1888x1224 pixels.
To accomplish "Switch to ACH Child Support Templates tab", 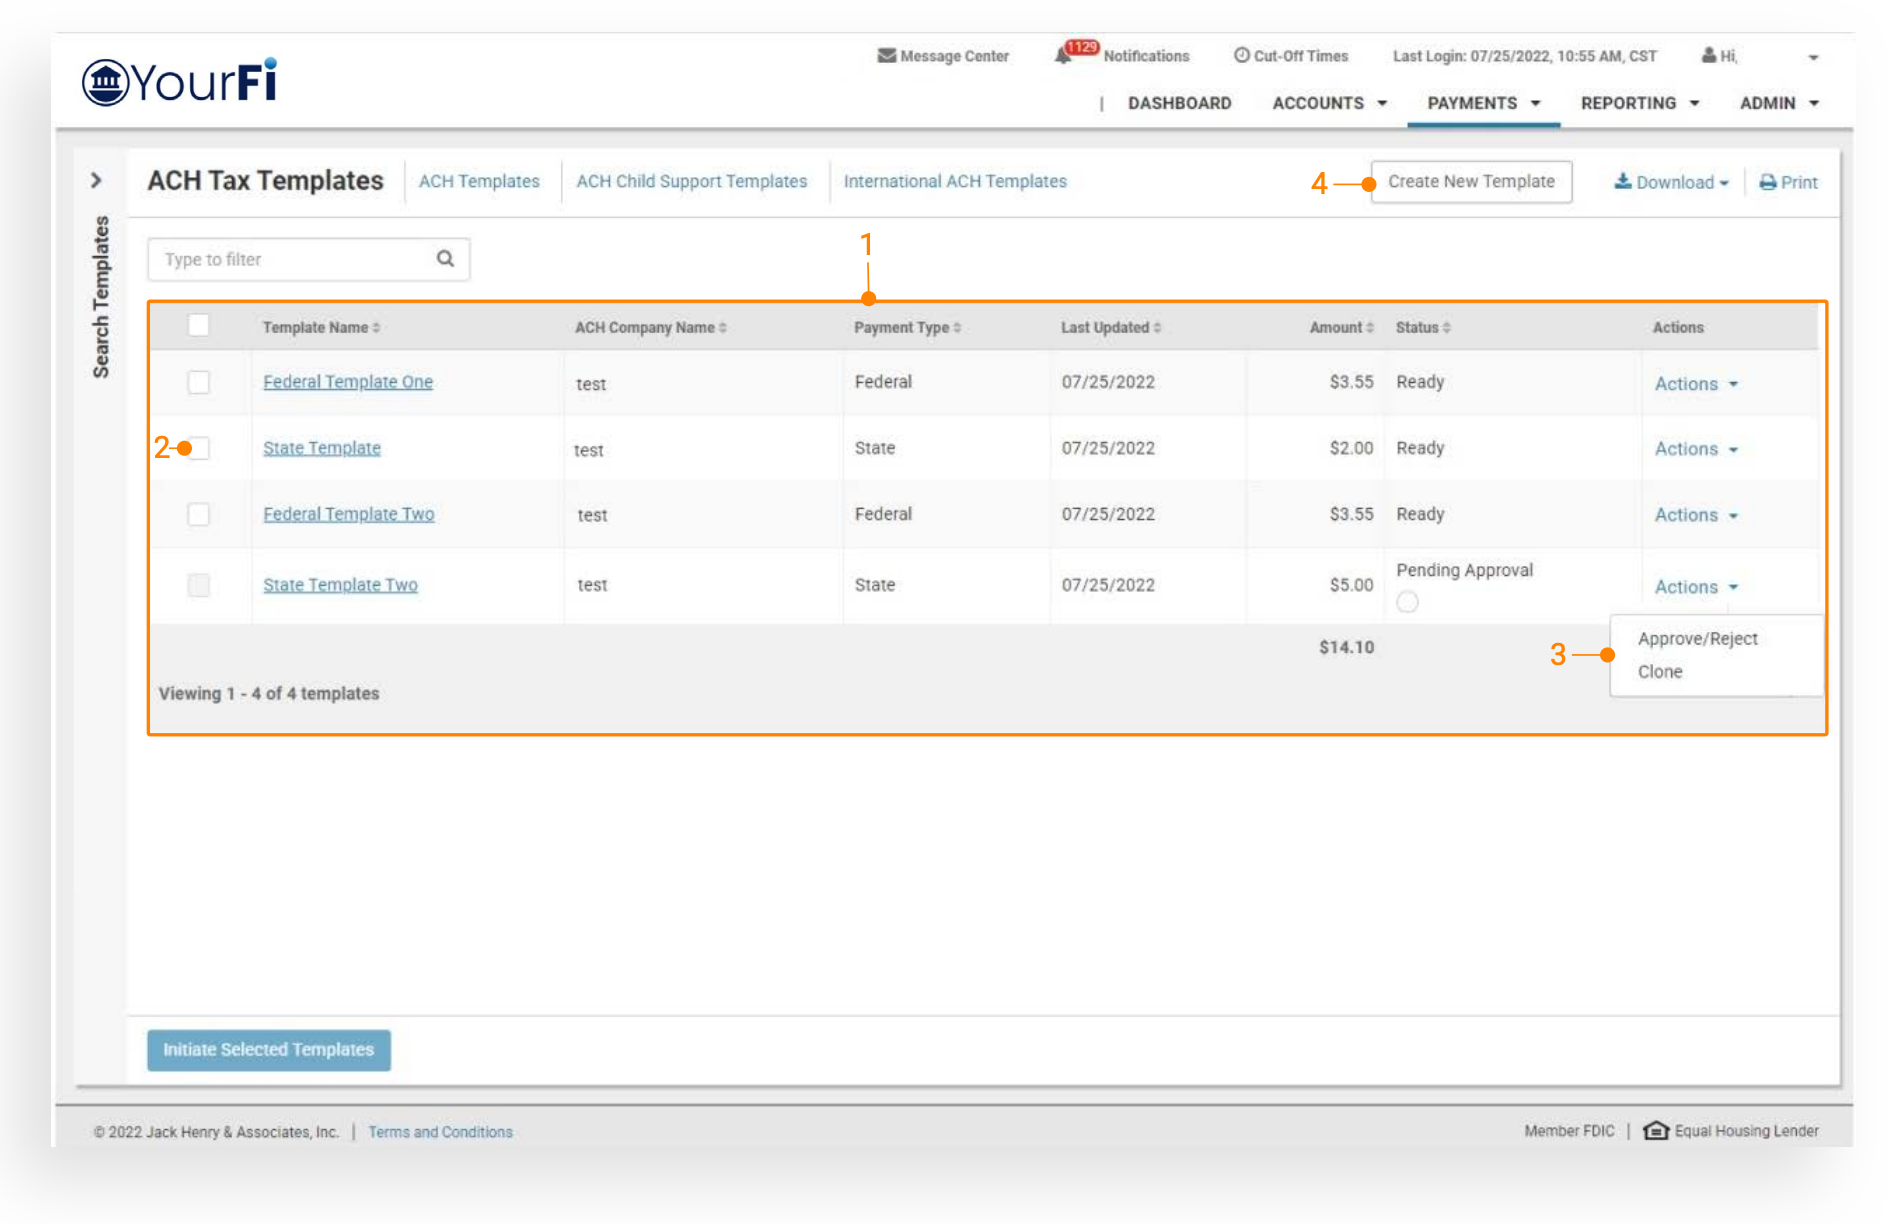I will [x=691, y=181].
